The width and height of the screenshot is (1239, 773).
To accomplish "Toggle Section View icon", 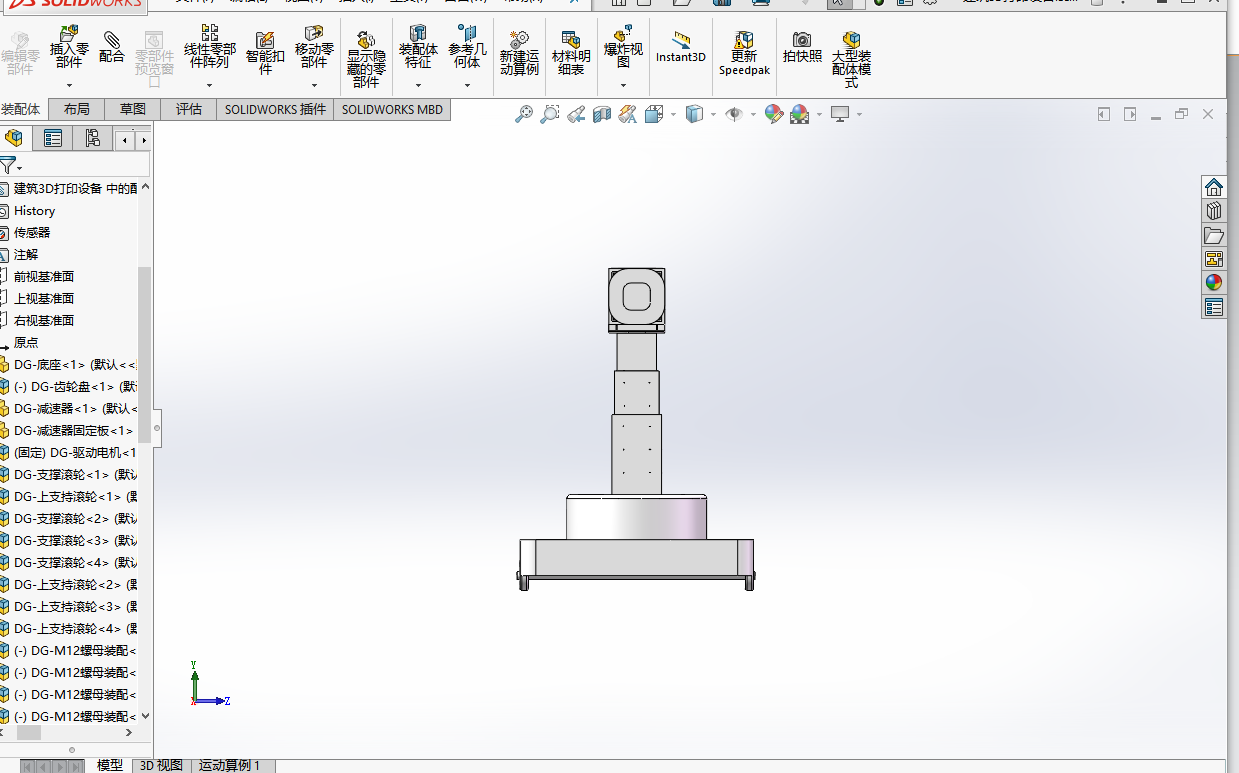I will click(601, 114).
